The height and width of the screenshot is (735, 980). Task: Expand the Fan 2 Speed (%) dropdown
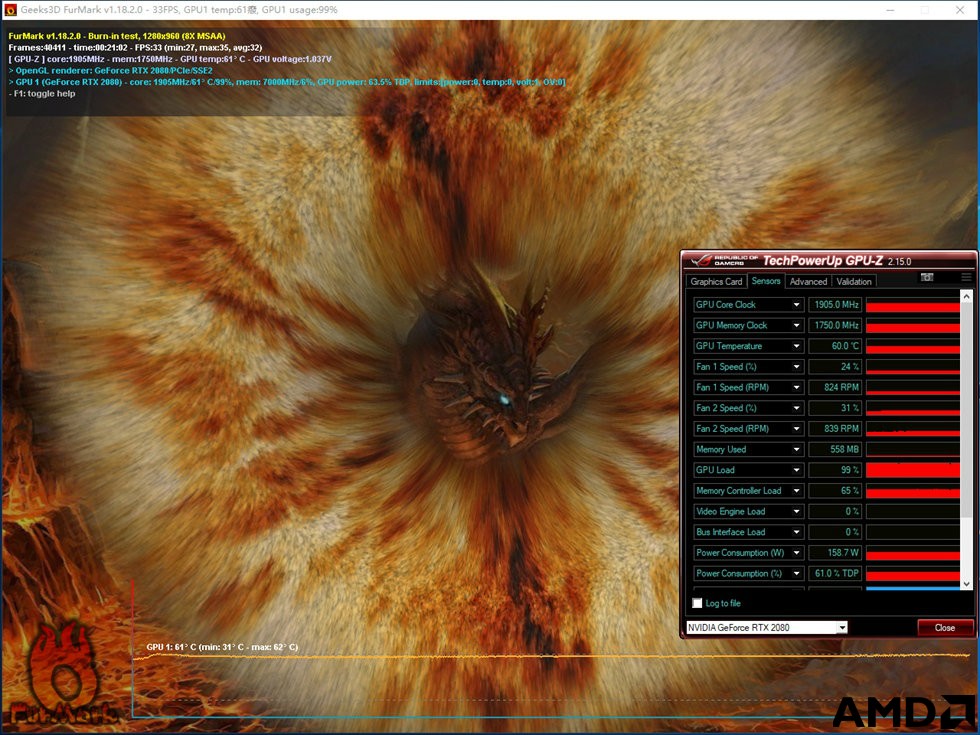click(797, 408)
